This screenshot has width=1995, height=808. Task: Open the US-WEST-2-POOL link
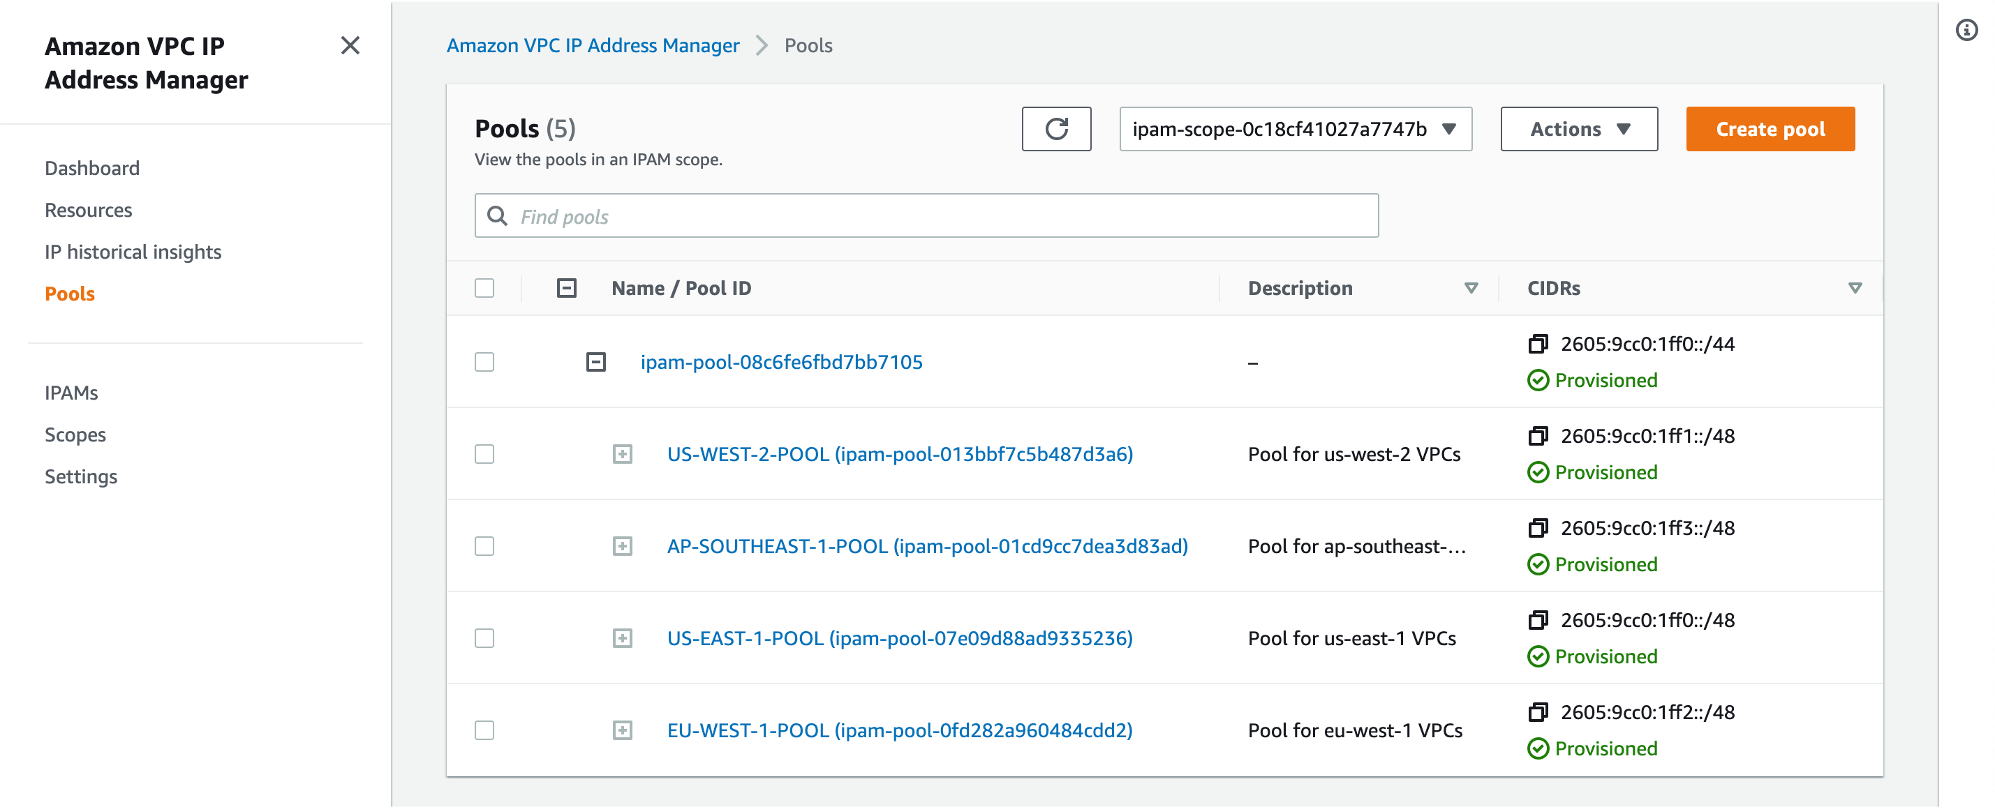click(900, 454)
